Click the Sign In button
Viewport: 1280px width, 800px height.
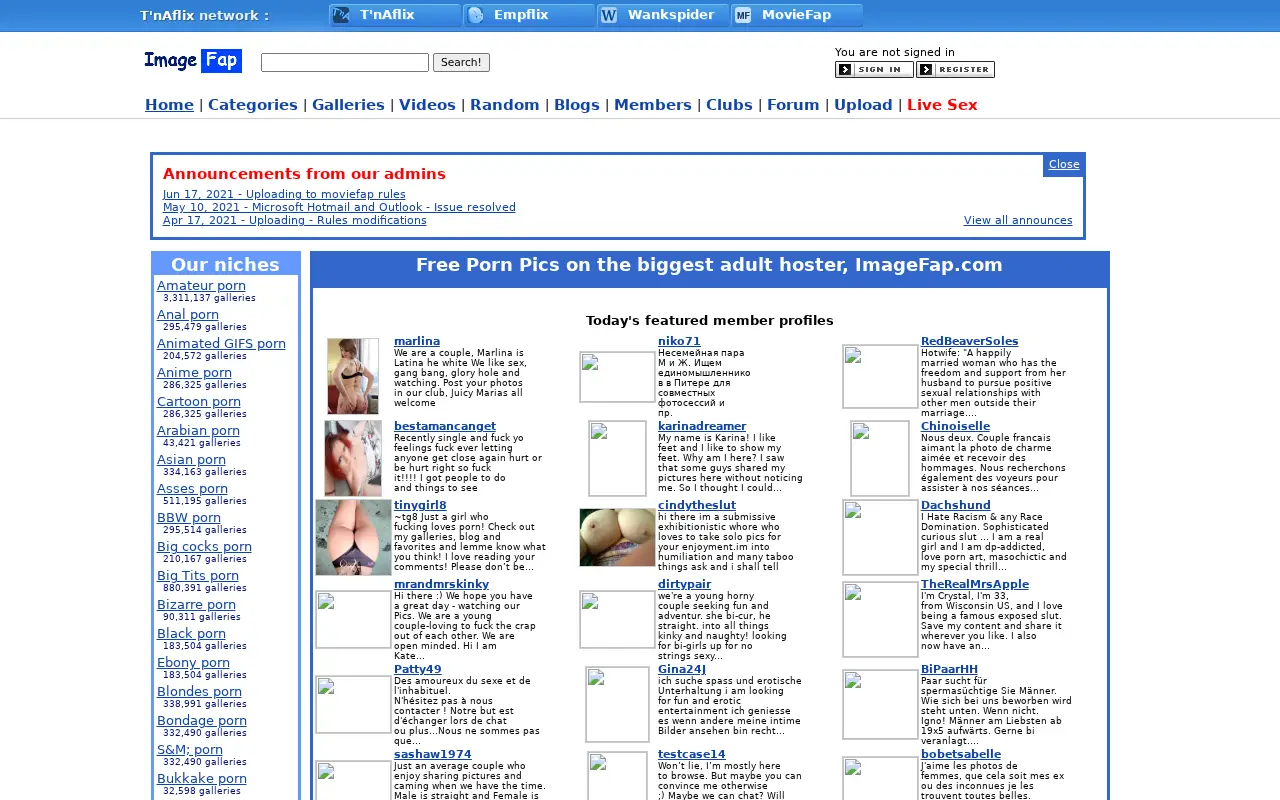click(874, 69)
